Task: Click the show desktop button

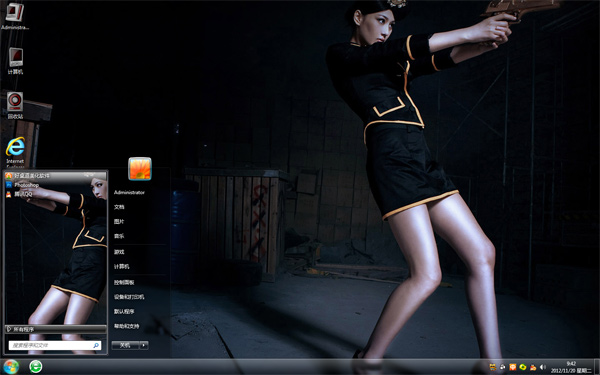Action: [x=597, y=367]
